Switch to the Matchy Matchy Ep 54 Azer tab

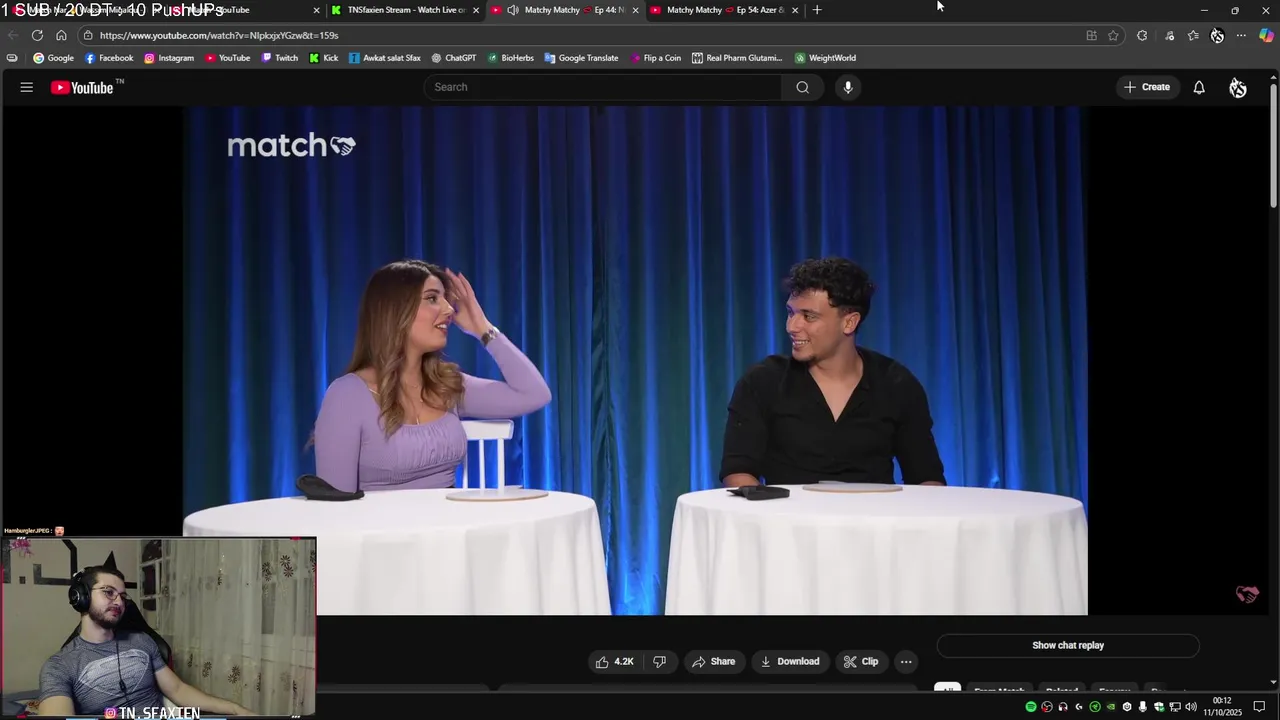click(725, 10)
